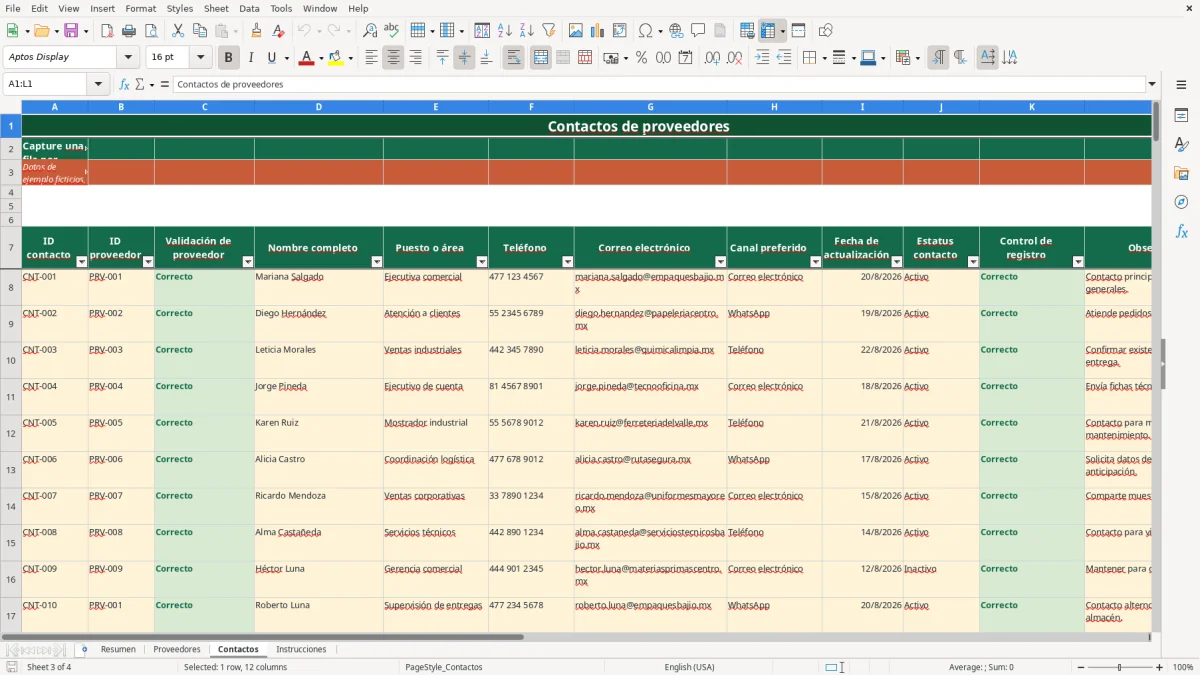This screenshot has width=1200, height=675.
Task: Click PageStyle_Contactos in status bar
Action: click(444, 667)
